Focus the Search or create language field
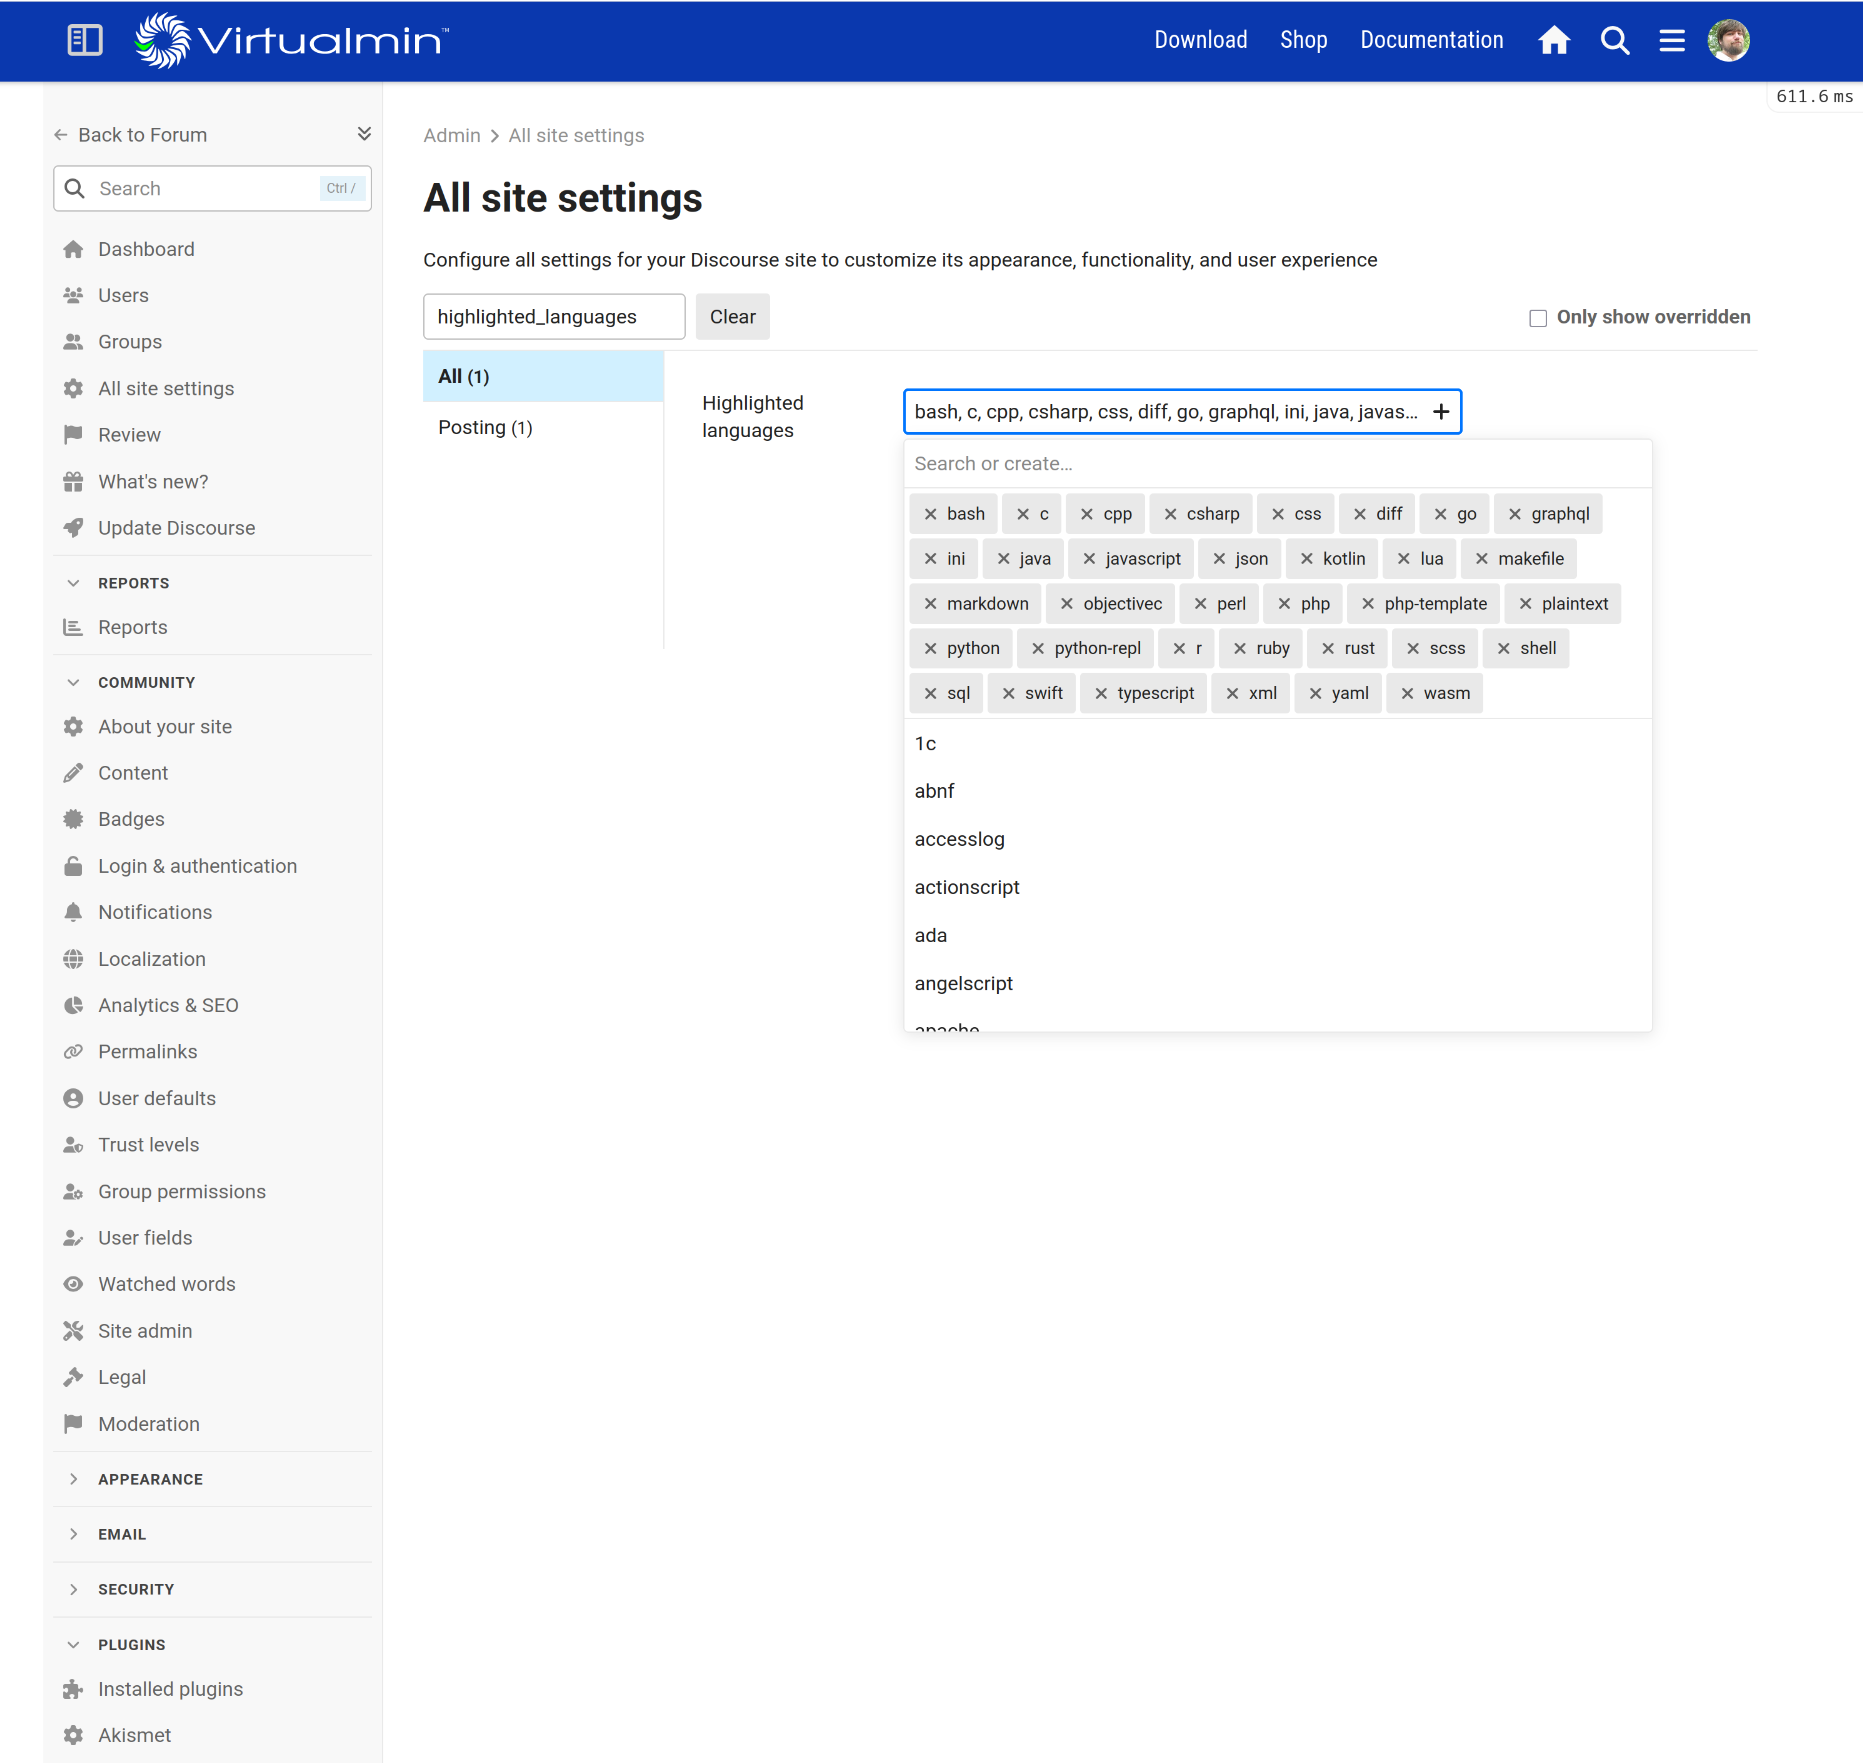 (x=1277, y=464)
